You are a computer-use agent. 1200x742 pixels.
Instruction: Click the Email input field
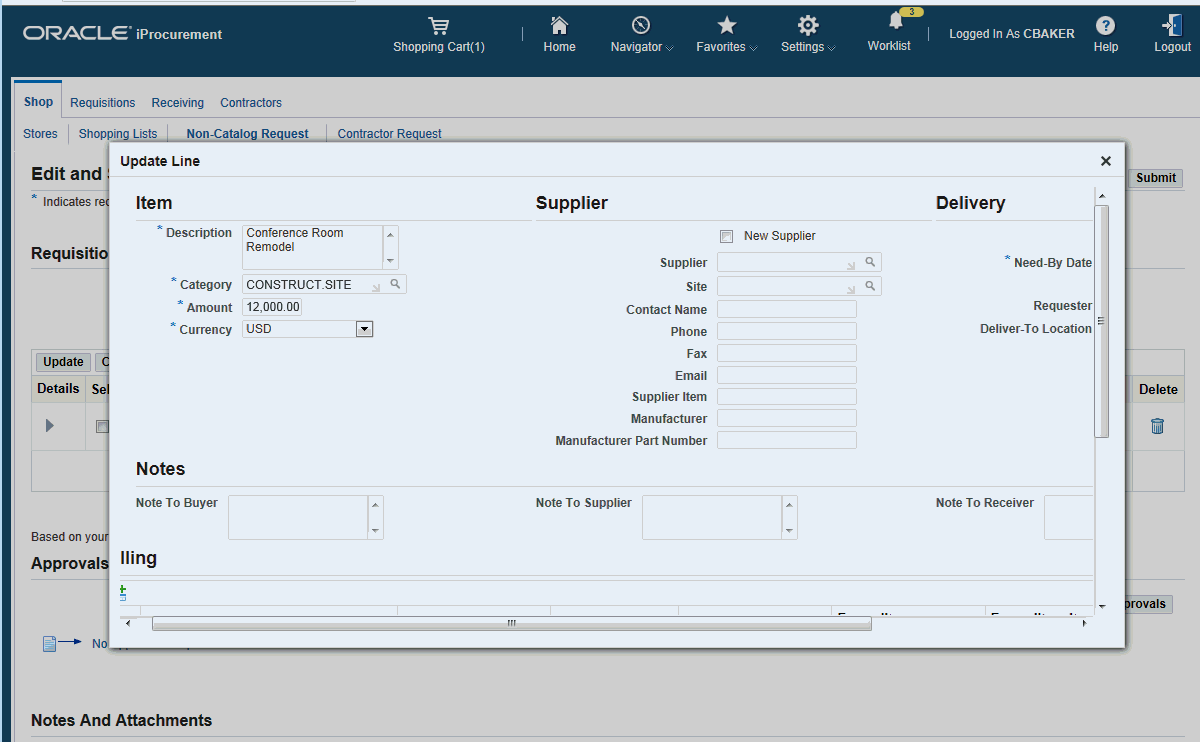point(787,375)
